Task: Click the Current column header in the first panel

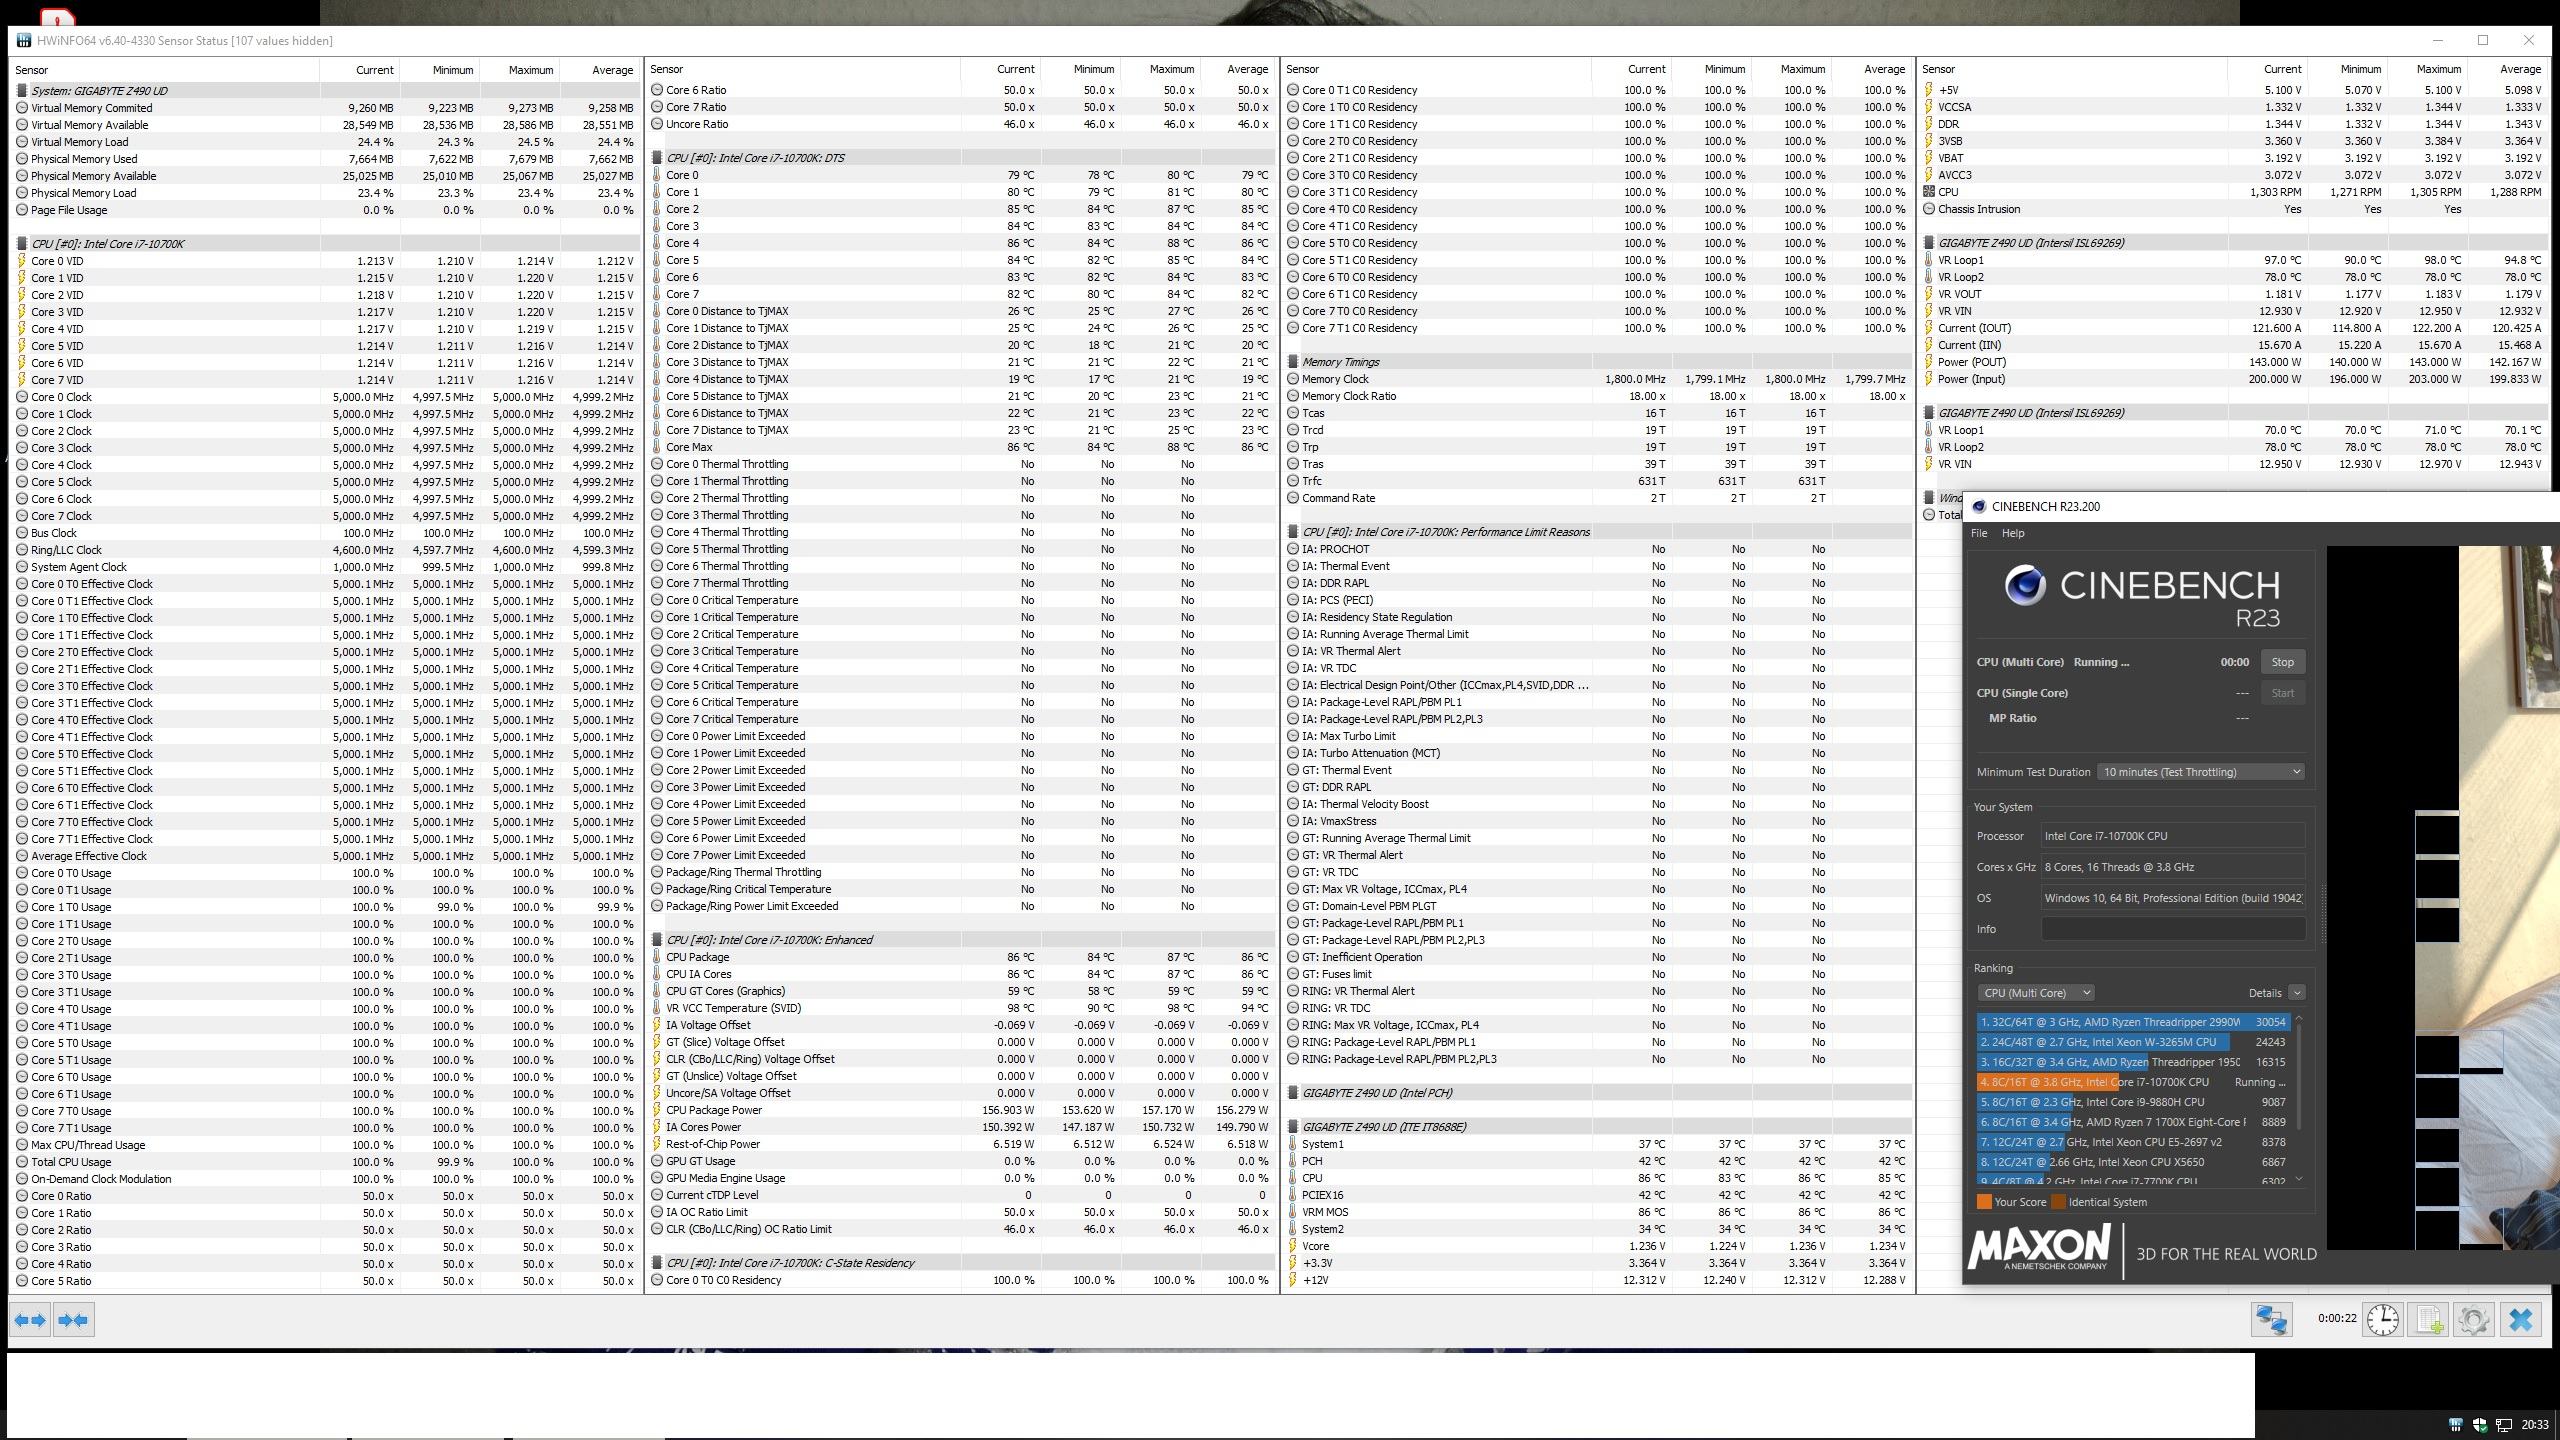Action: [374, 70]
